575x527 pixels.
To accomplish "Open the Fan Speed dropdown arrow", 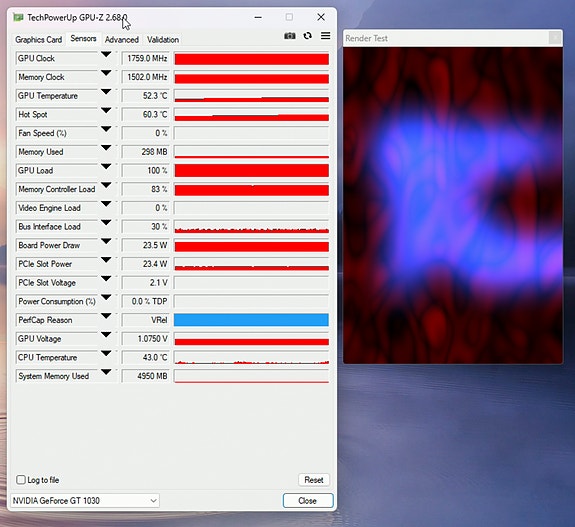I will pyautogui.click(x=106, y=129).
